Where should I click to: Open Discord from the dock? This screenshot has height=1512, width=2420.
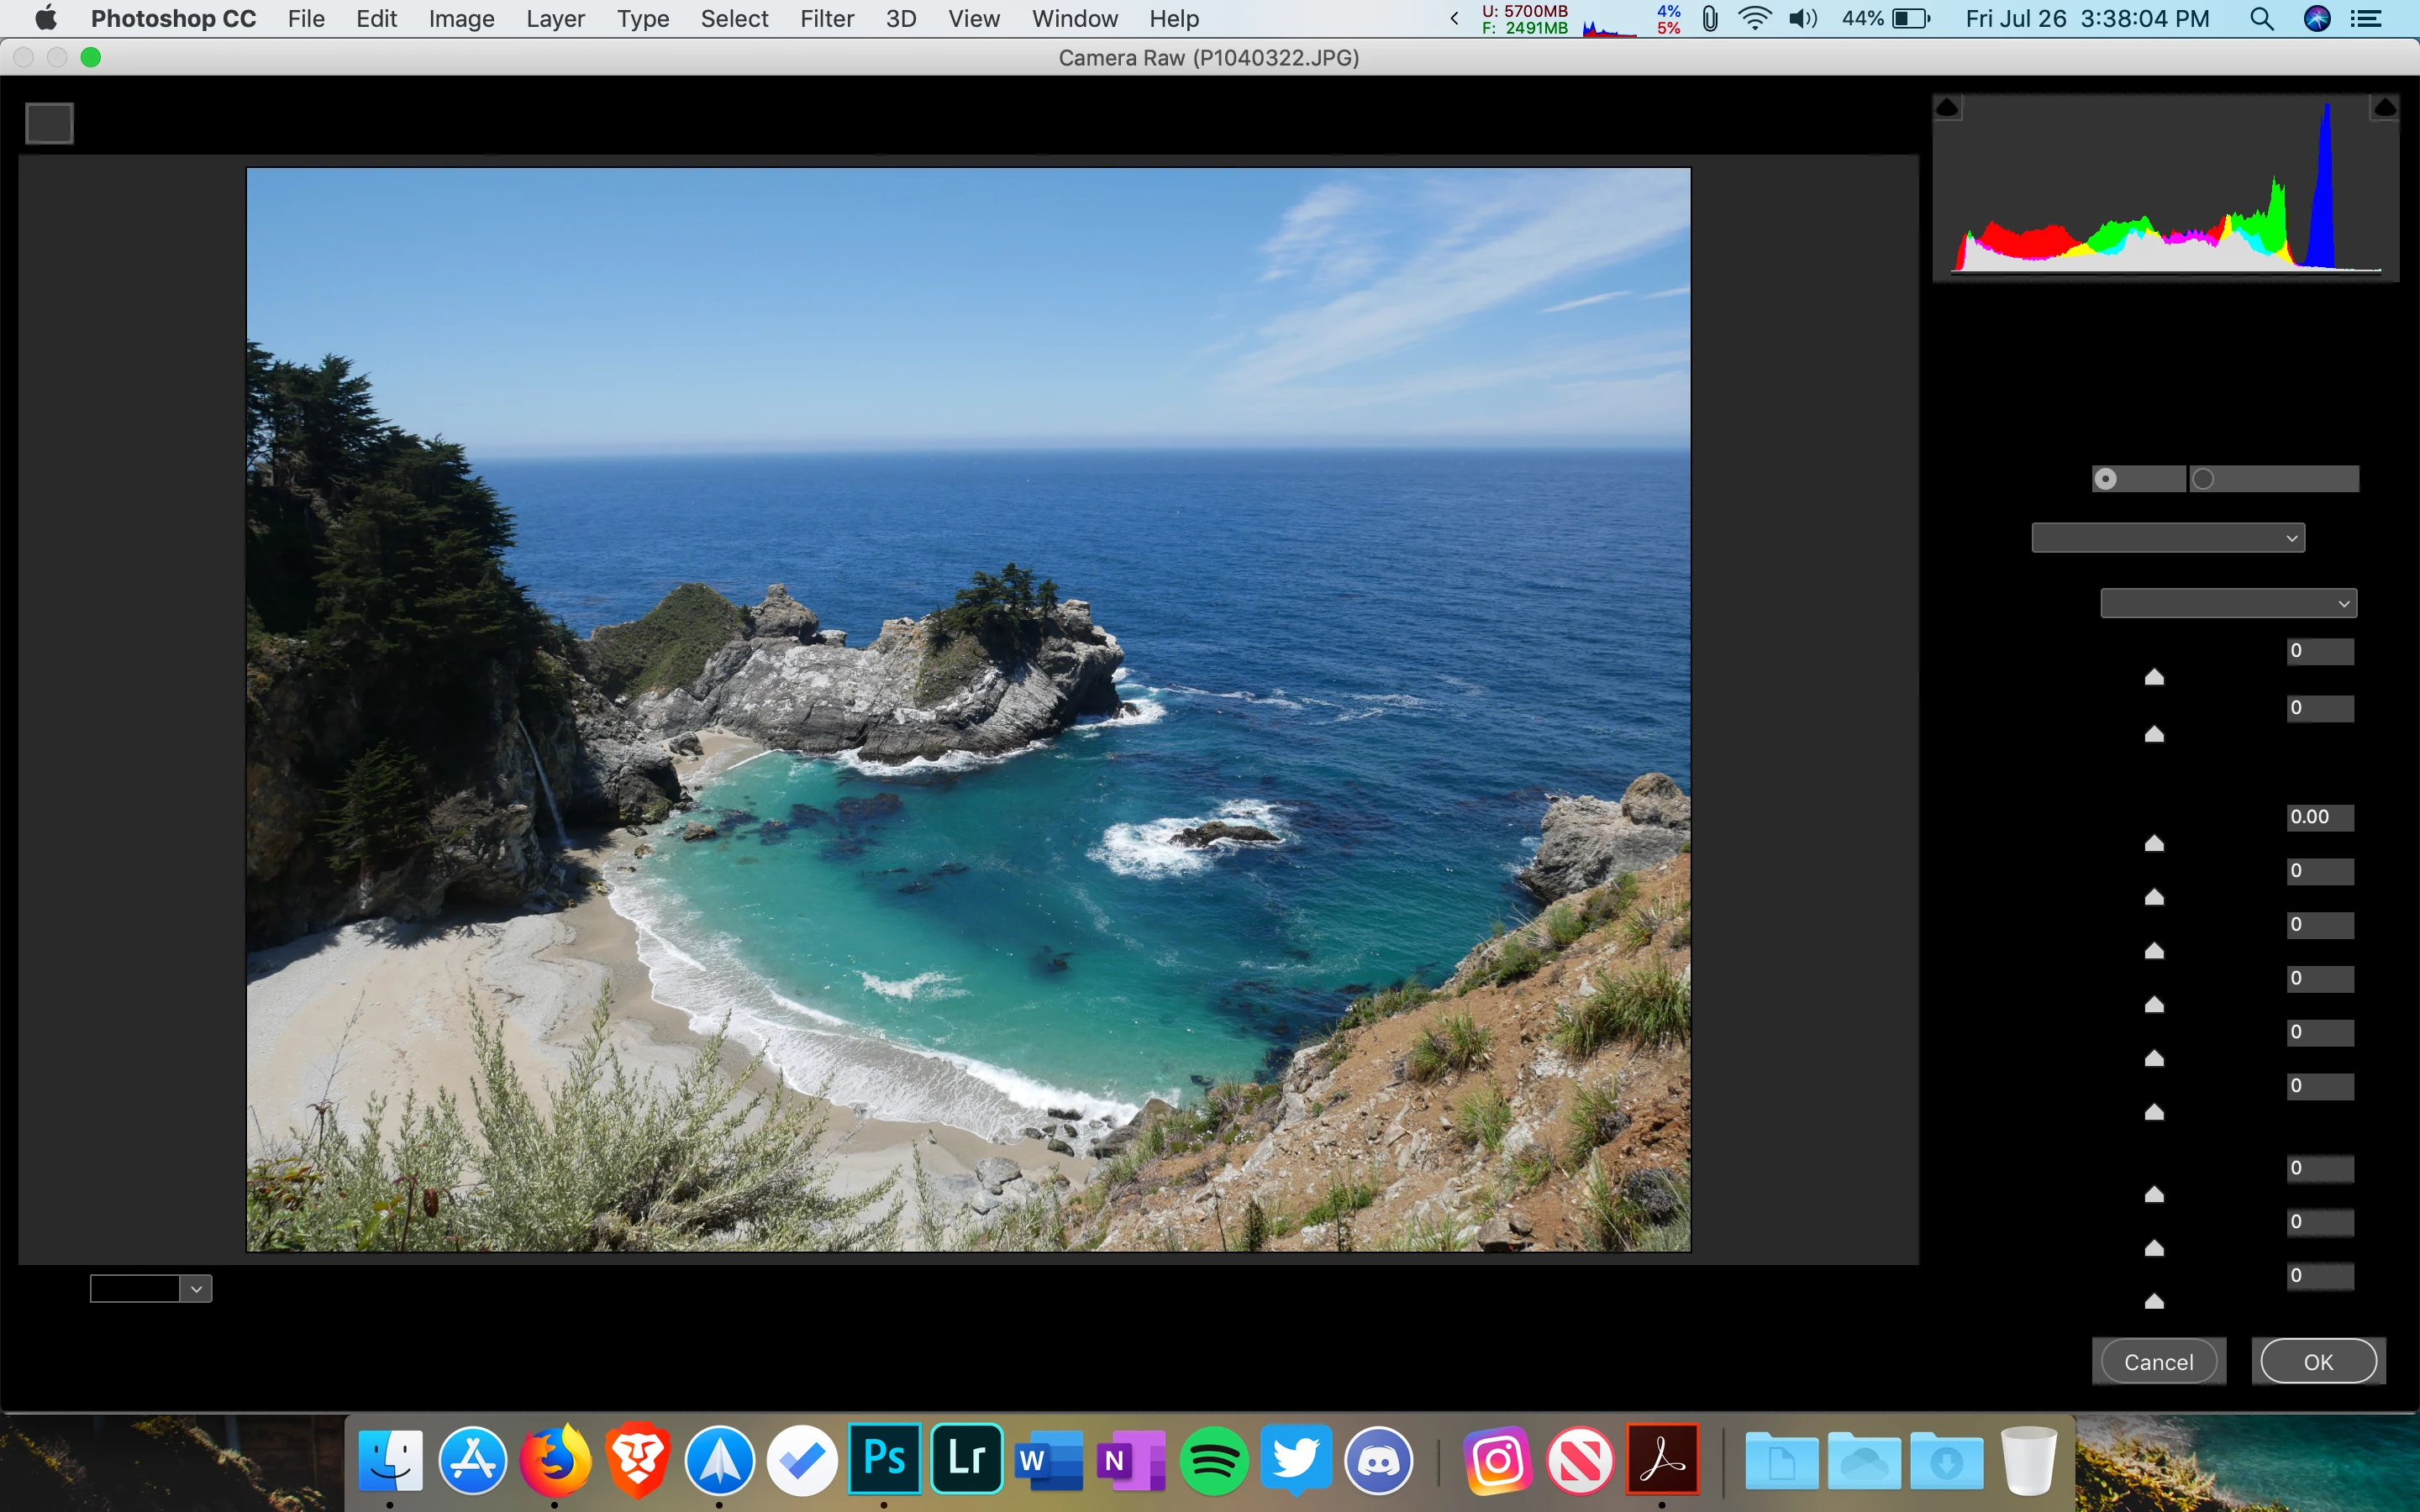click(x=1378, y=1461)
